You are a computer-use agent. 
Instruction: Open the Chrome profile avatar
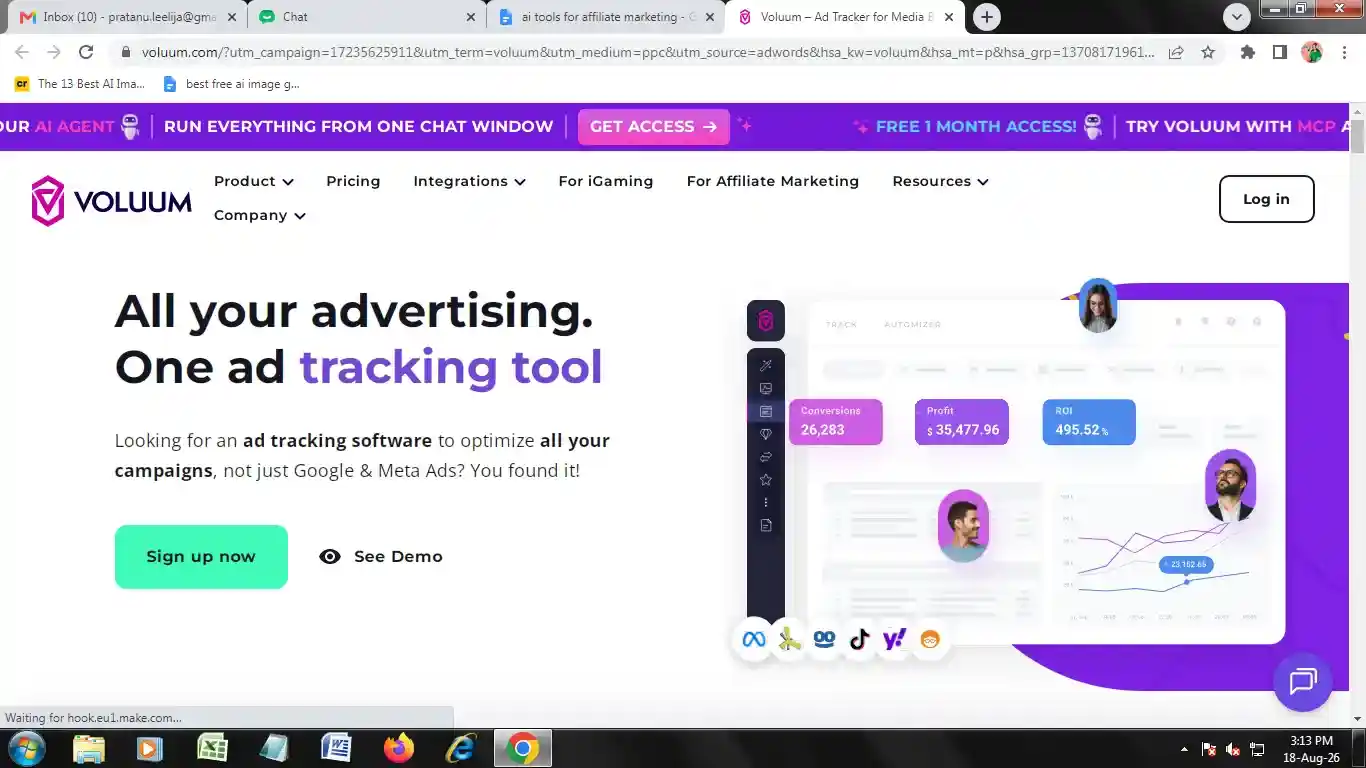coord(1312,52)
